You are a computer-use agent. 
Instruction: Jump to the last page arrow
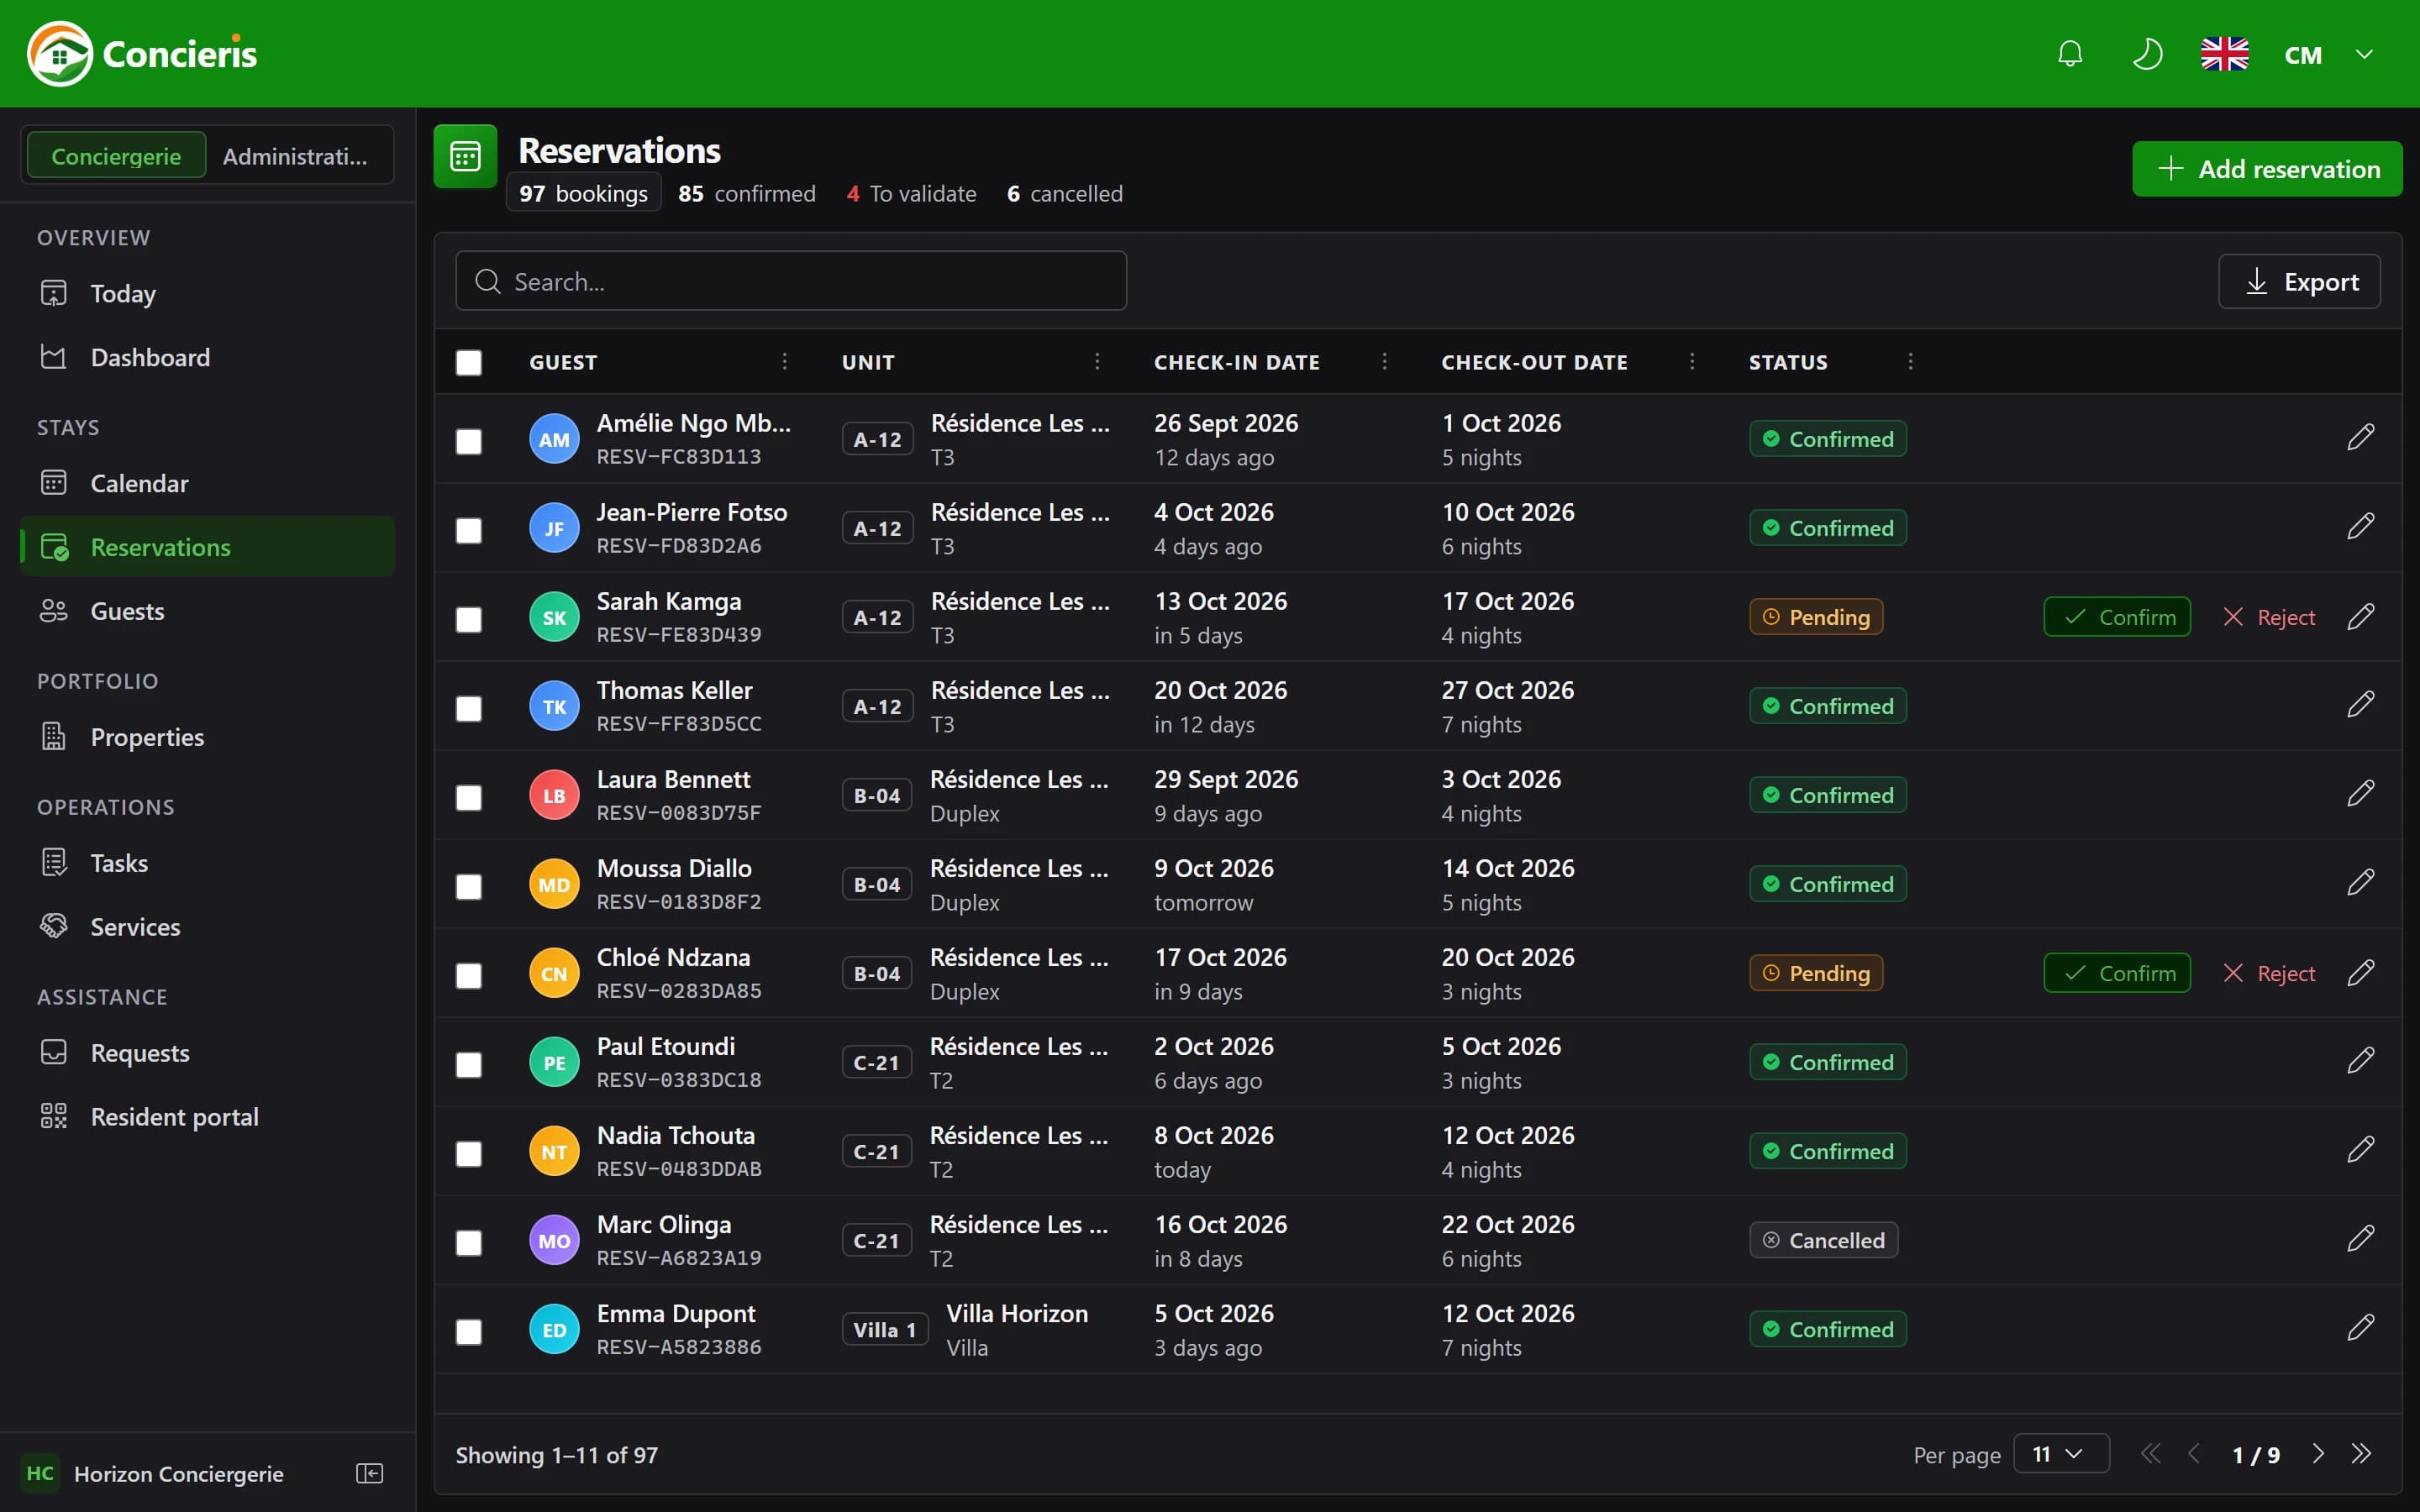coord(2361,1454)
